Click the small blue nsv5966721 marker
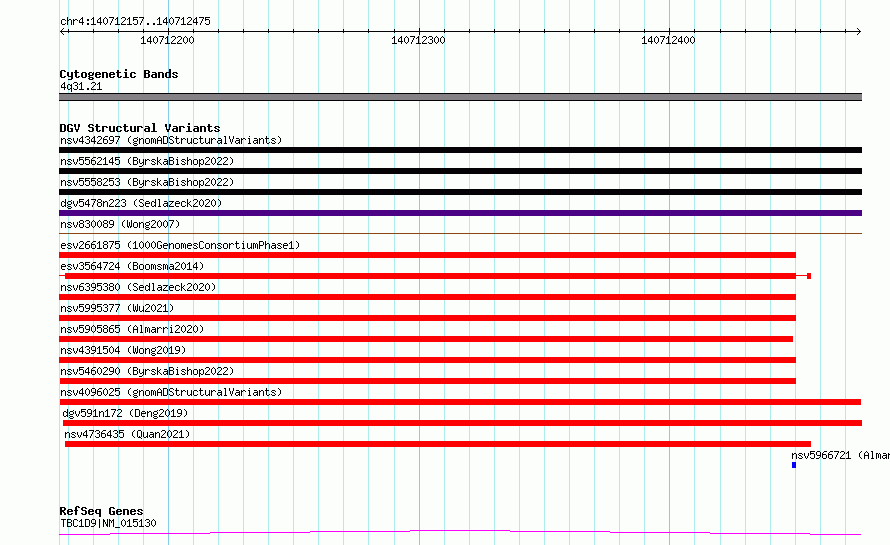The width and height of the screenshot is (890, 545). [794, 465]
